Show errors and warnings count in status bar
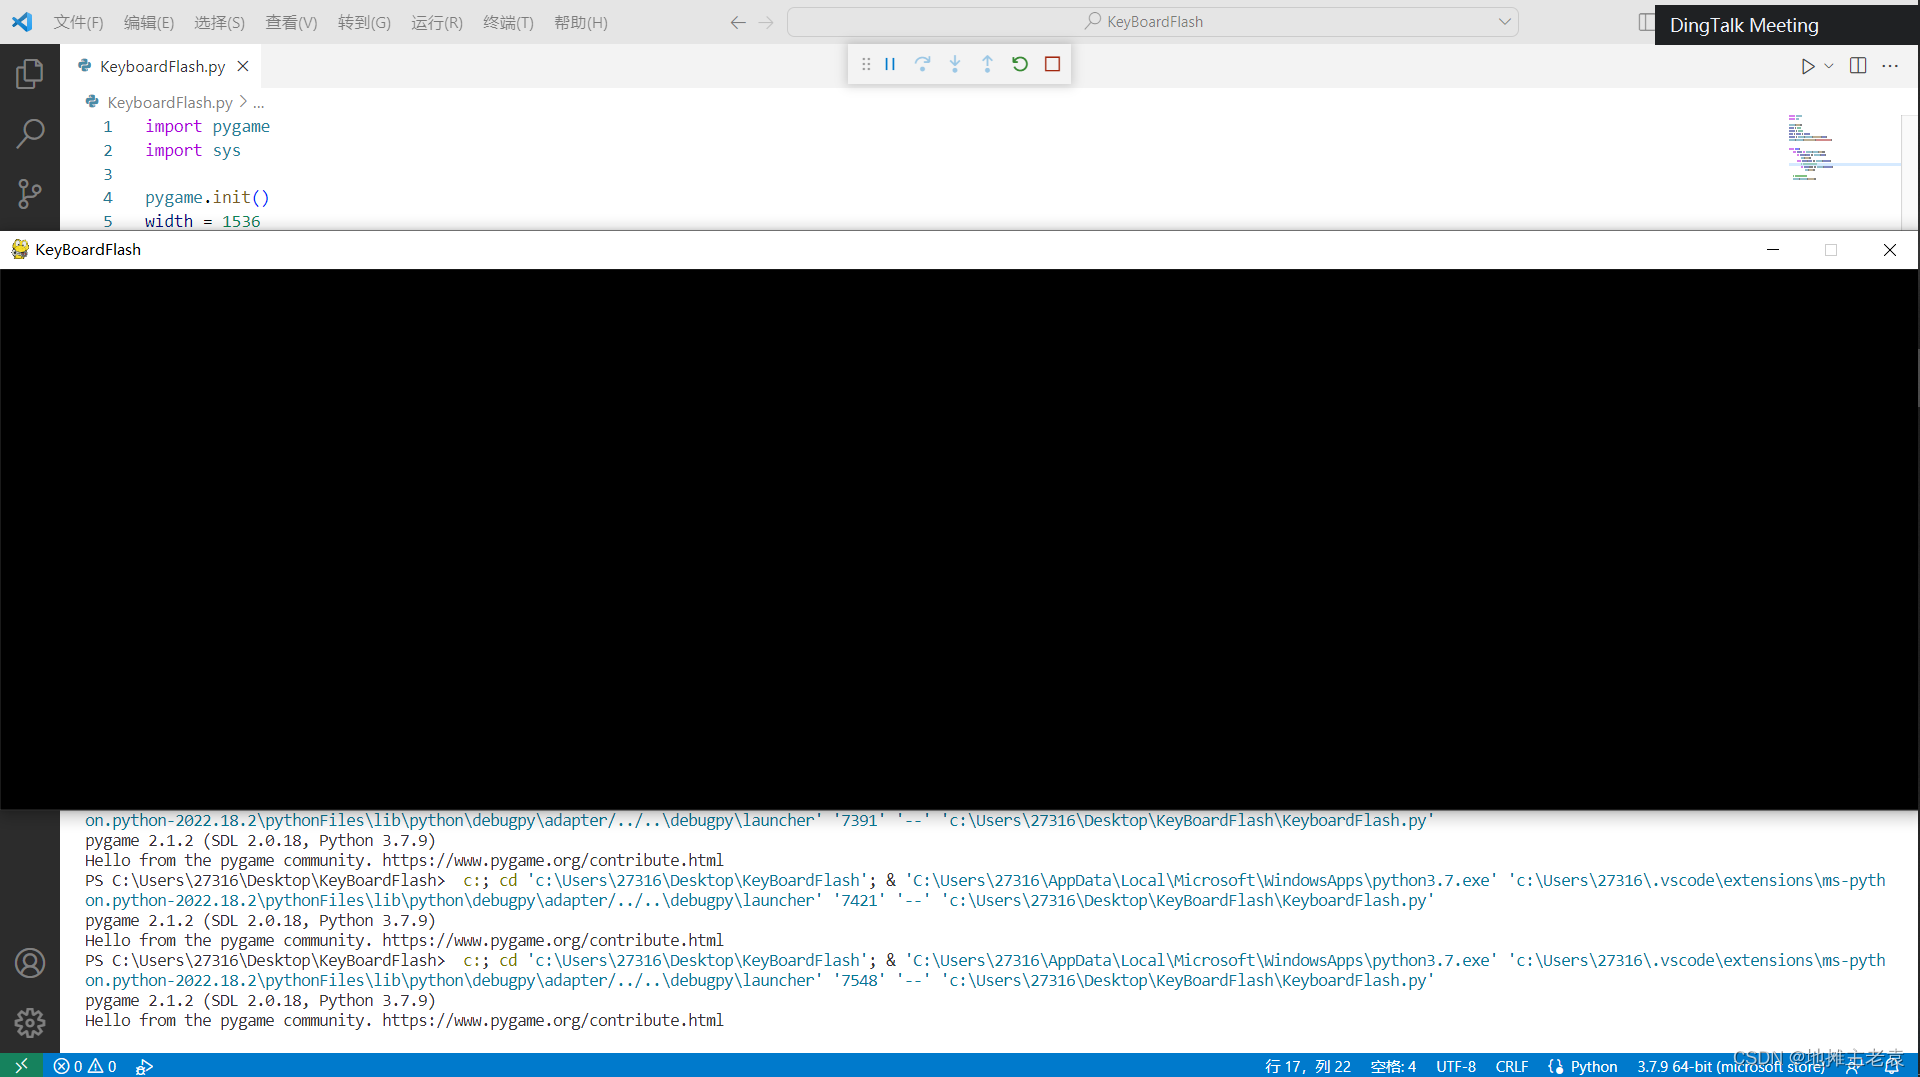 (85, 1066)
